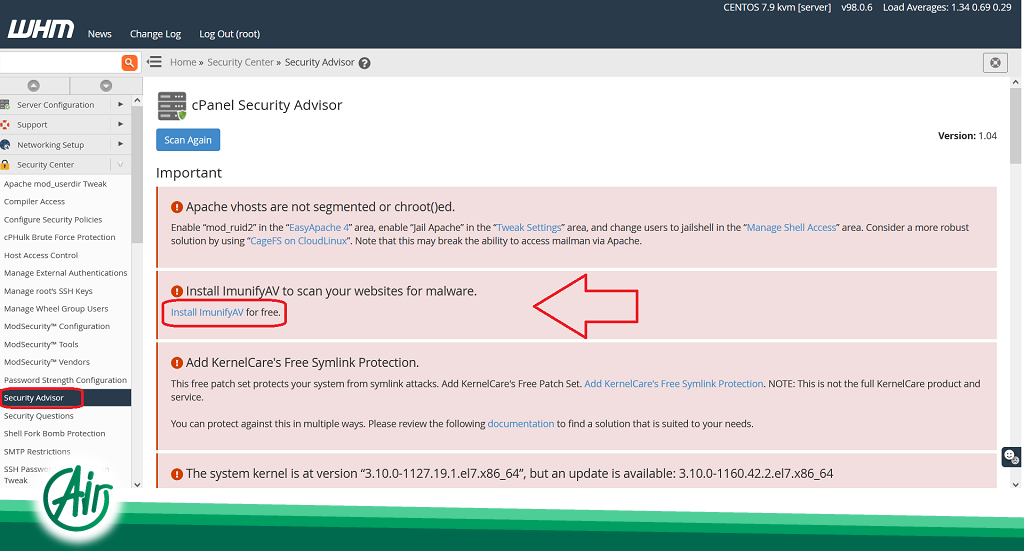Click the Security Center padlock icon
Image resolution: width=1024 pixels, height=551 pixels.
(5, 165)
